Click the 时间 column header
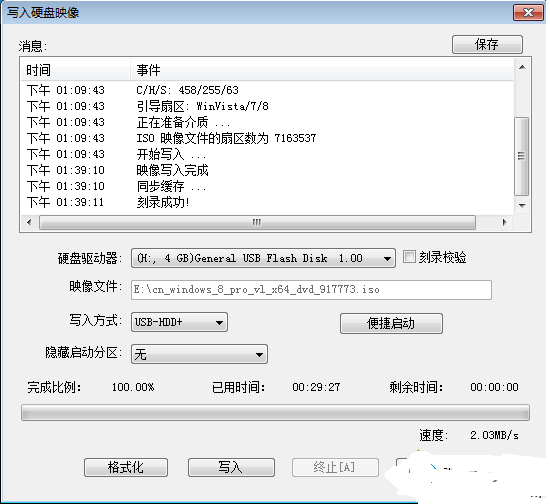 (x=75, y=70)
